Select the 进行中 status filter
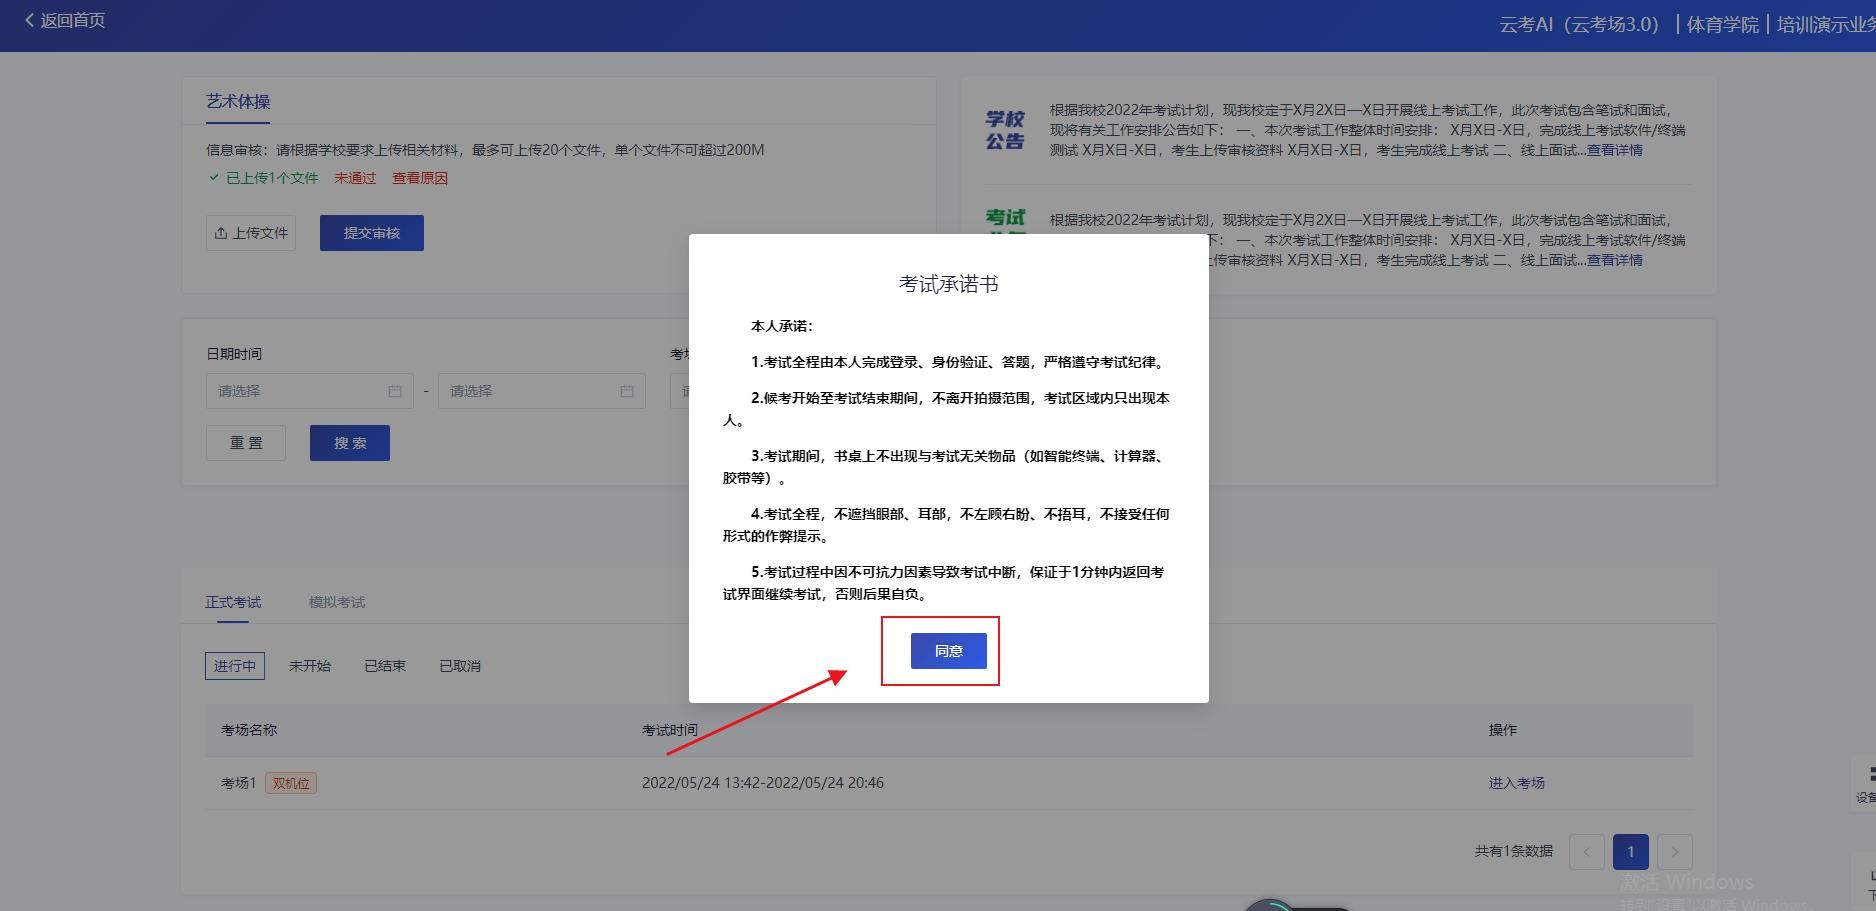 tap(235, 666)
